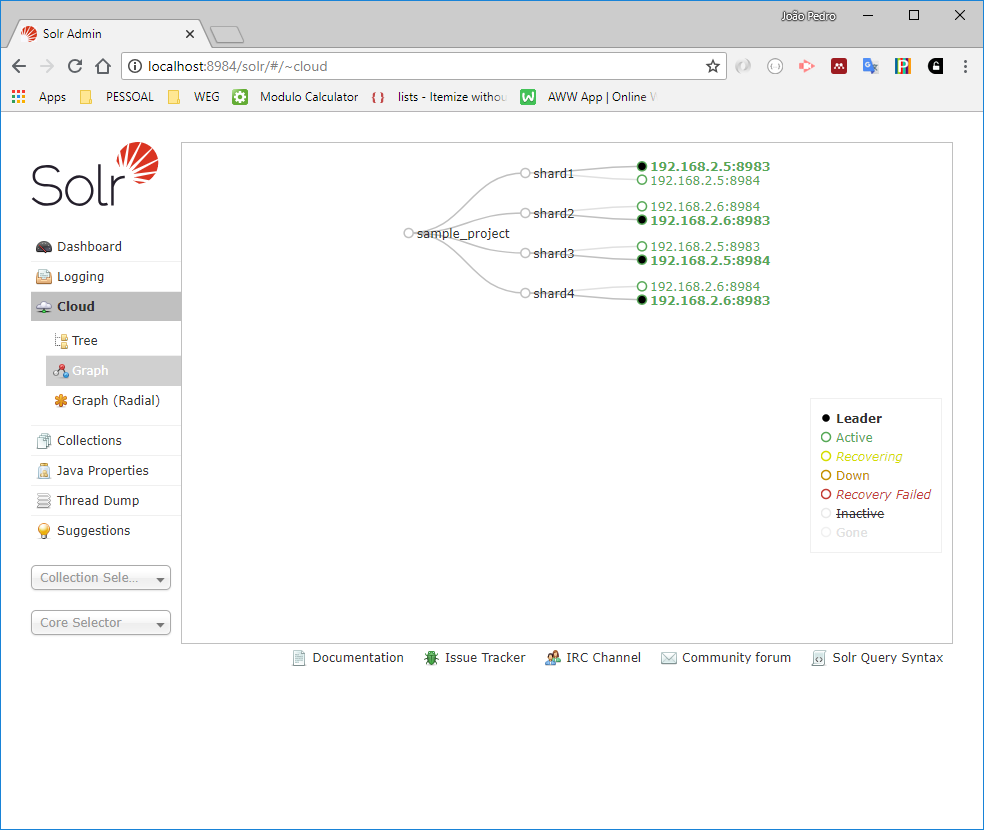Reload the page
Image resolution: width=984 pixels, height=830 pixels.
75,67
